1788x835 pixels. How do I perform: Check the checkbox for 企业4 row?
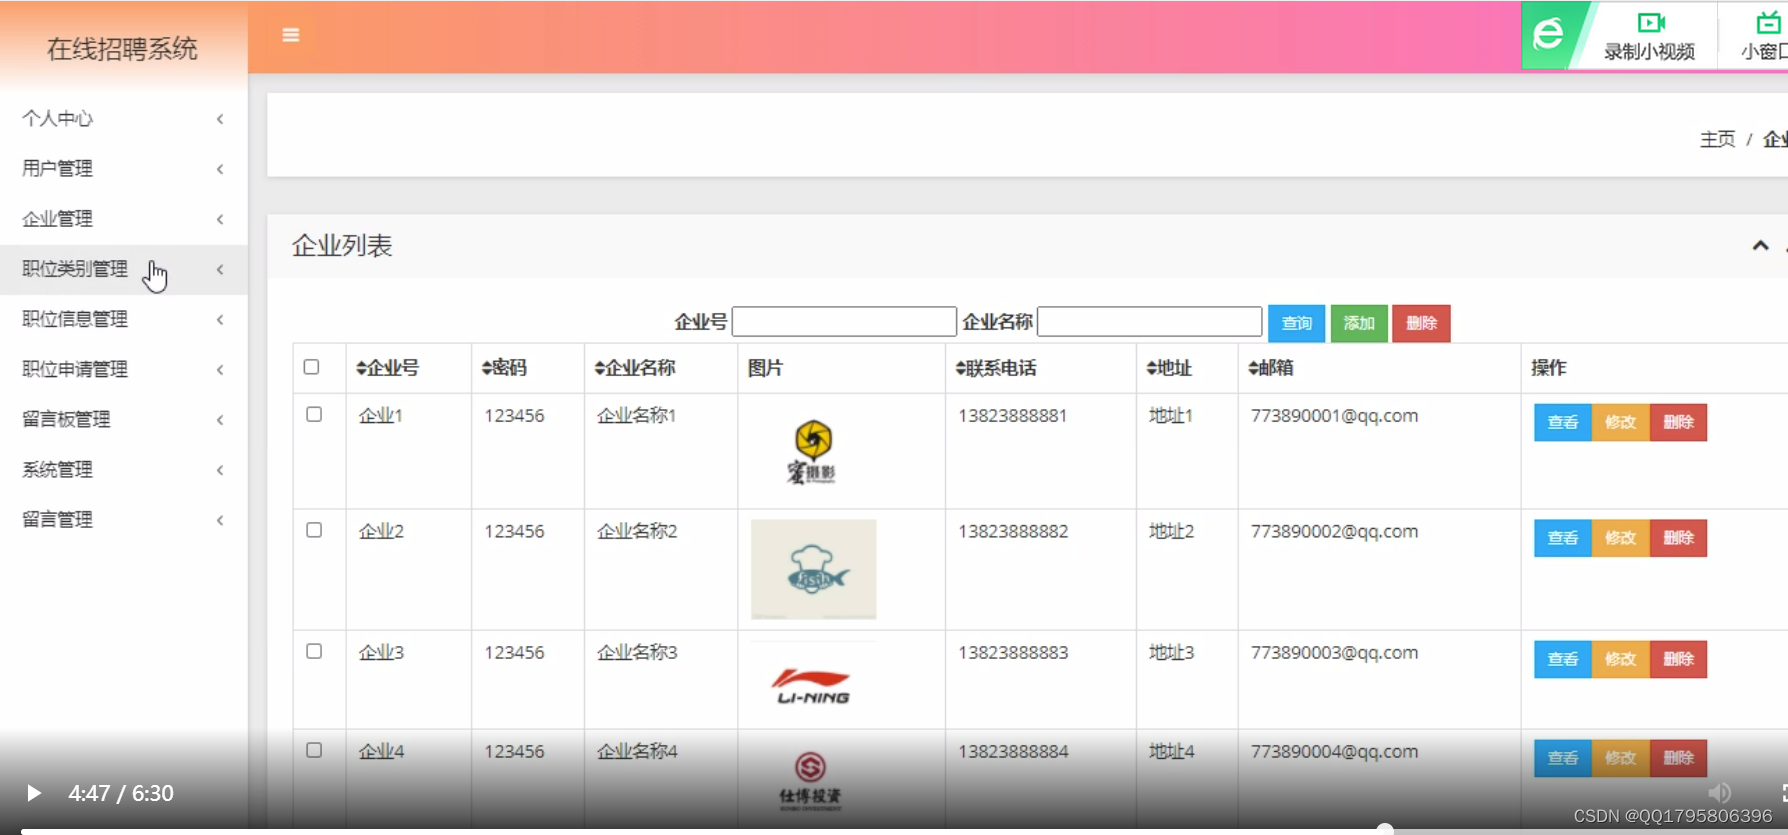(x=314, y=750)
